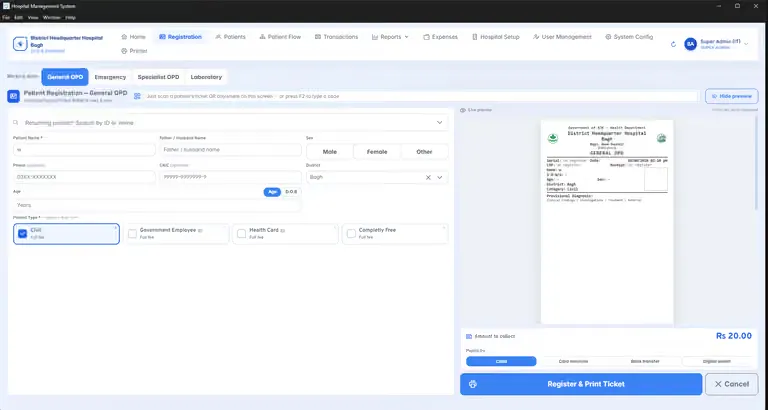Image resolution: width=768 pixels, height=410 pixels.
Task: Open the View menu
Action: 33,17
